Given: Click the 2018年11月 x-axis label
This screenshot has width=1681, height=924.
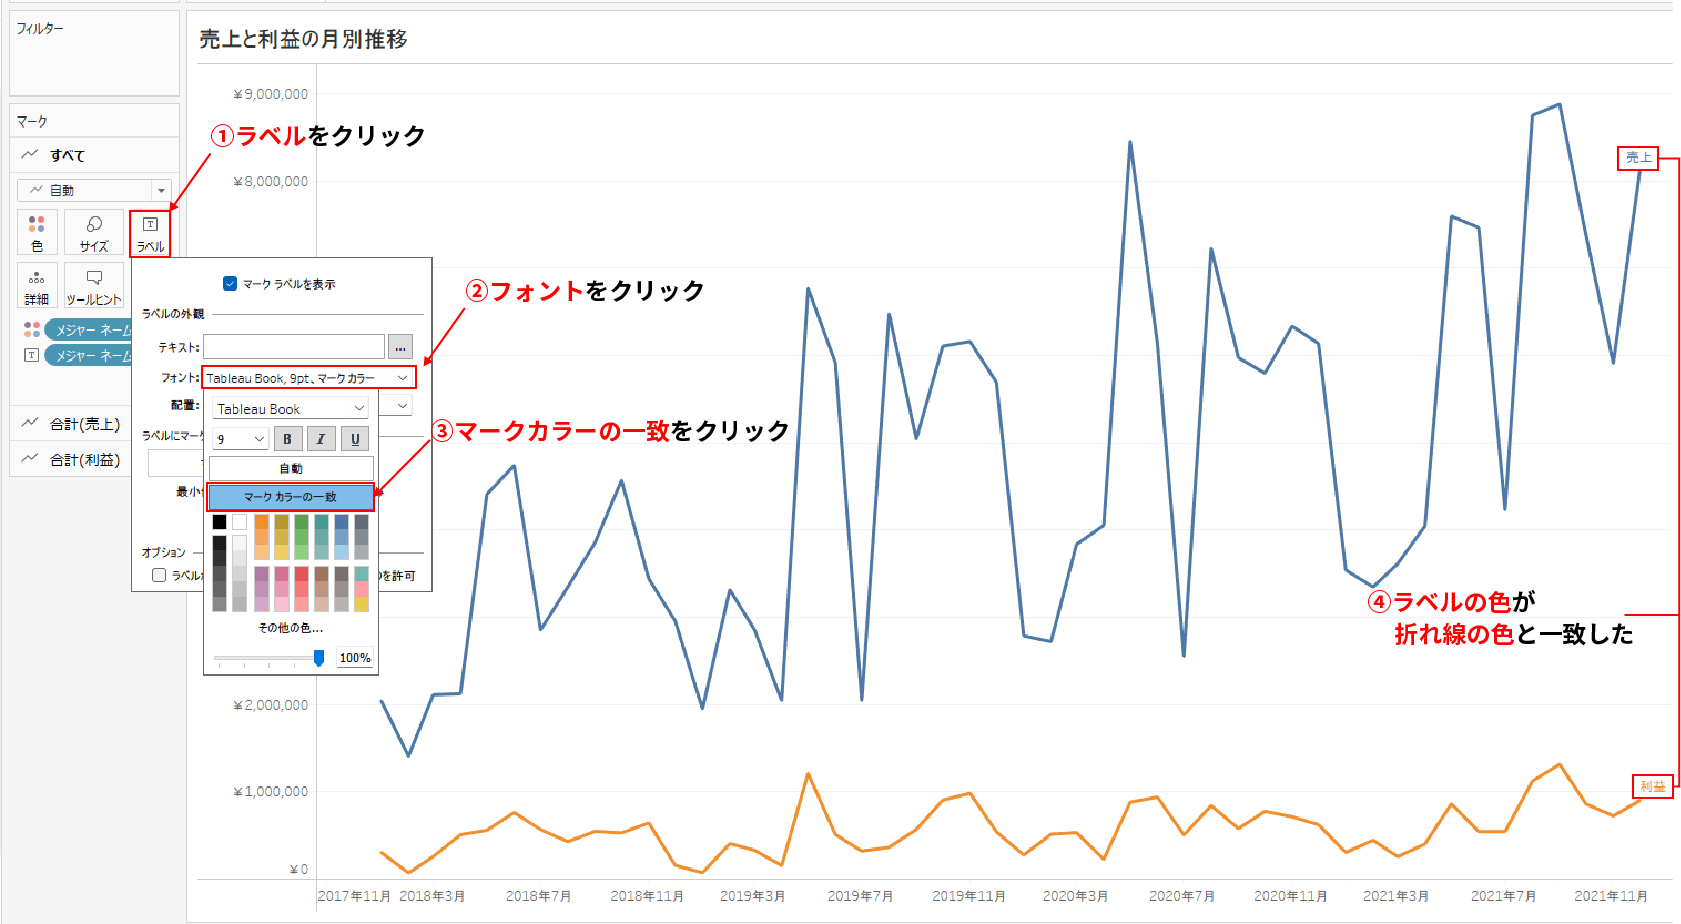Looking at the screenshot, I should tap(647, 896).
